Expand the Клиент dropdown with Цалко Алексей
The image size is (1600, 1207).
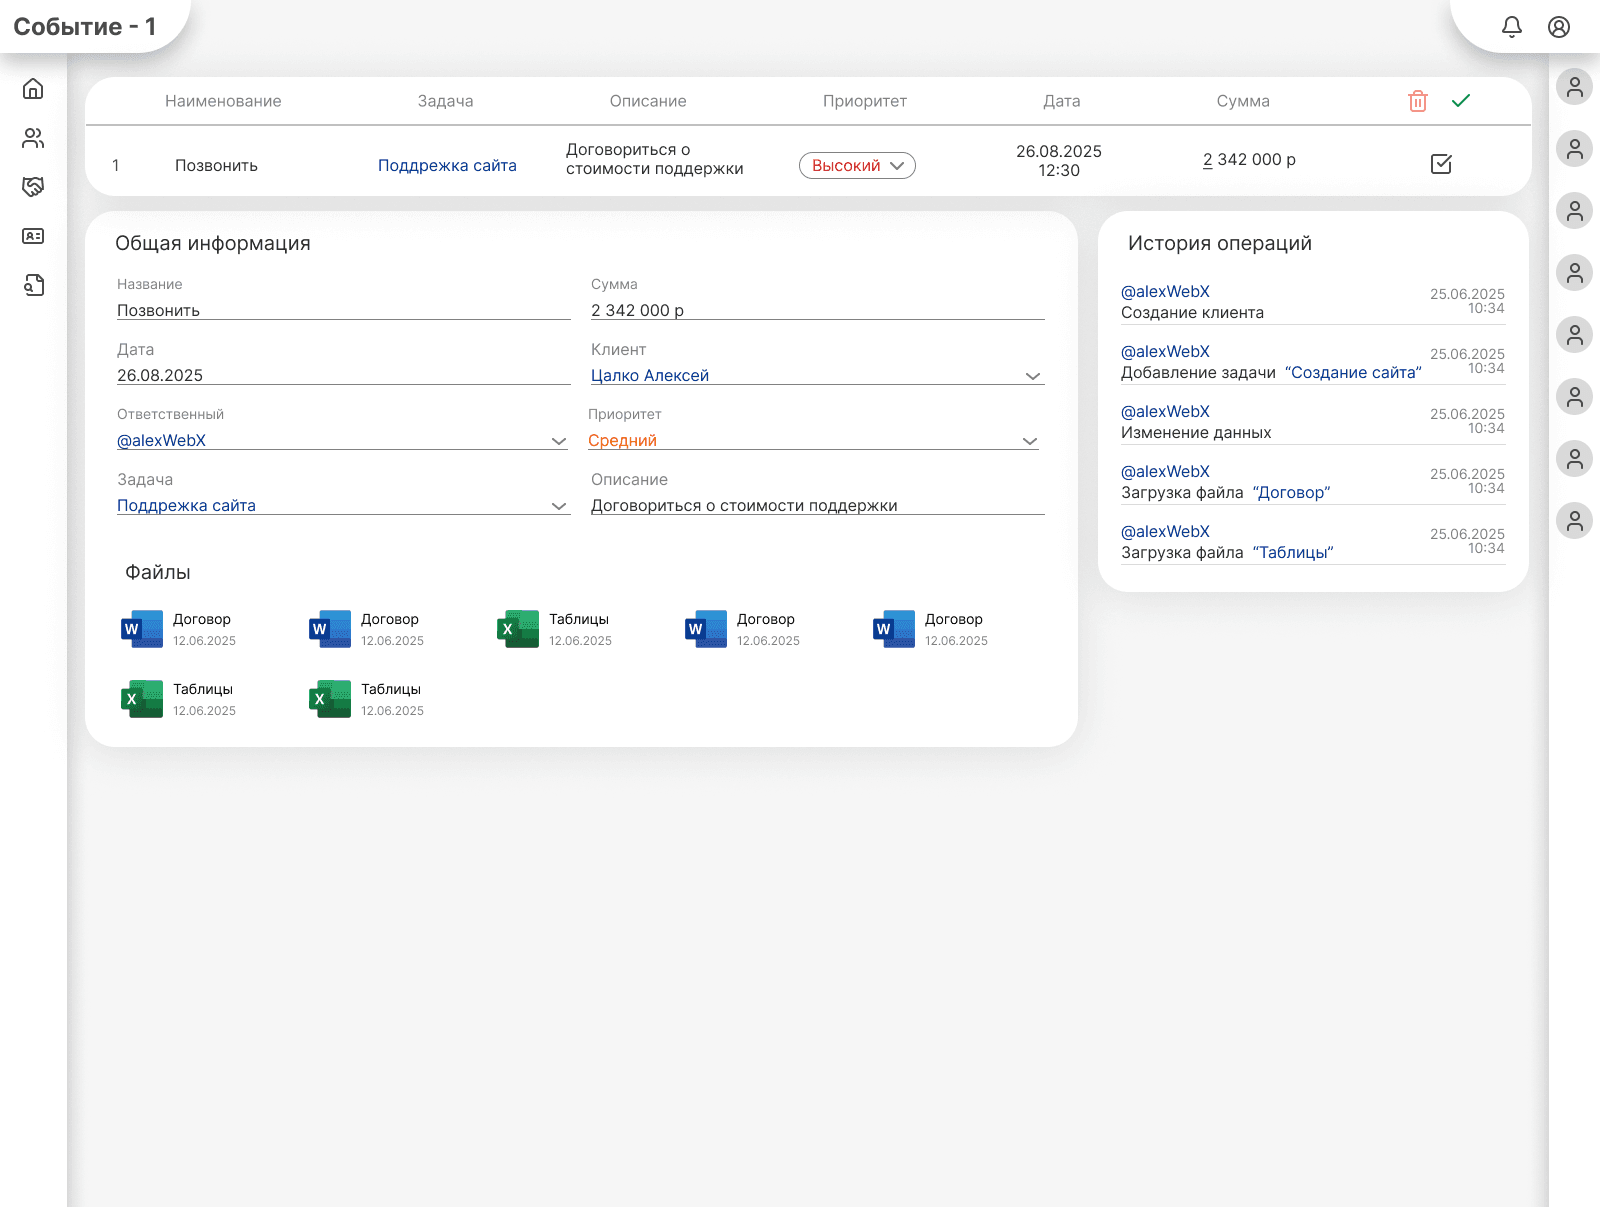(x=1033, y=376)
